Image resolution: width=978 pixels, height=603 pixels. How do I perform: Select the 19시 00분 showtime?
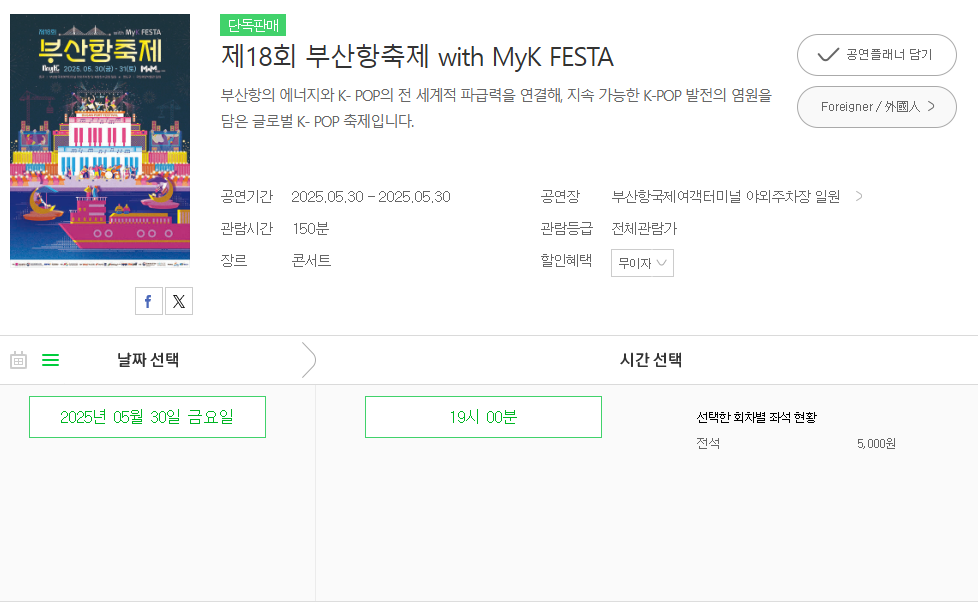(483, 417)
